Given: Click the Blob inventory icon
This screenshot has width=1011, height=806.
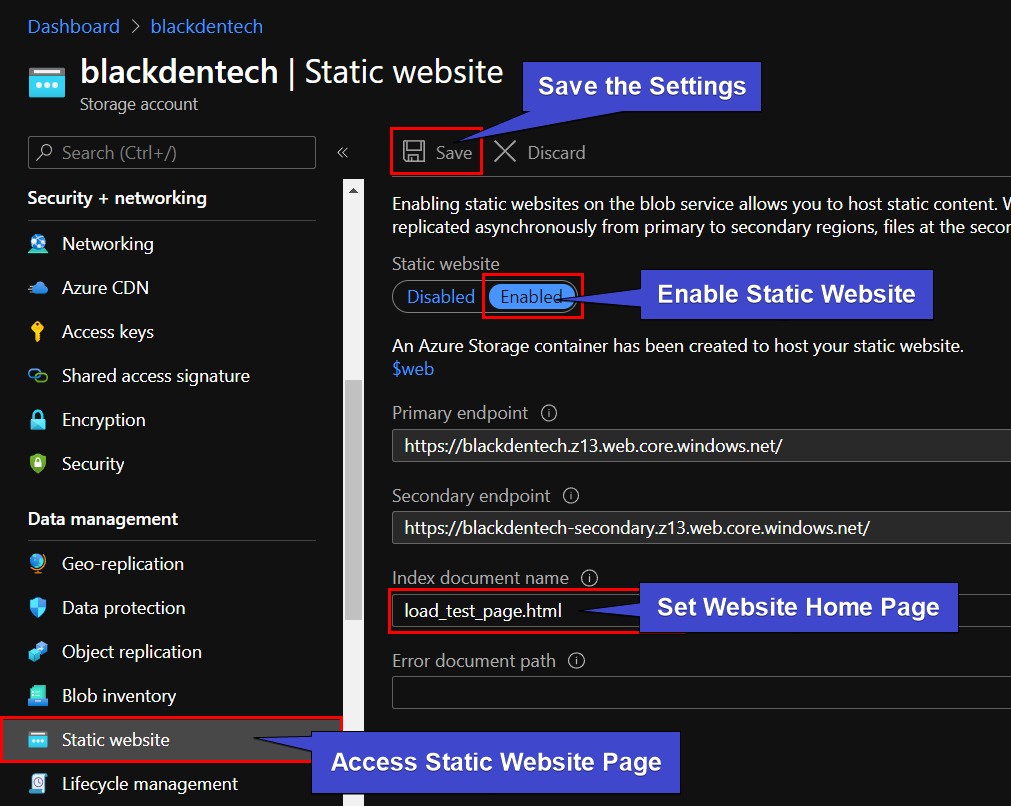Looking at the screenshot, I should point(38,696).
